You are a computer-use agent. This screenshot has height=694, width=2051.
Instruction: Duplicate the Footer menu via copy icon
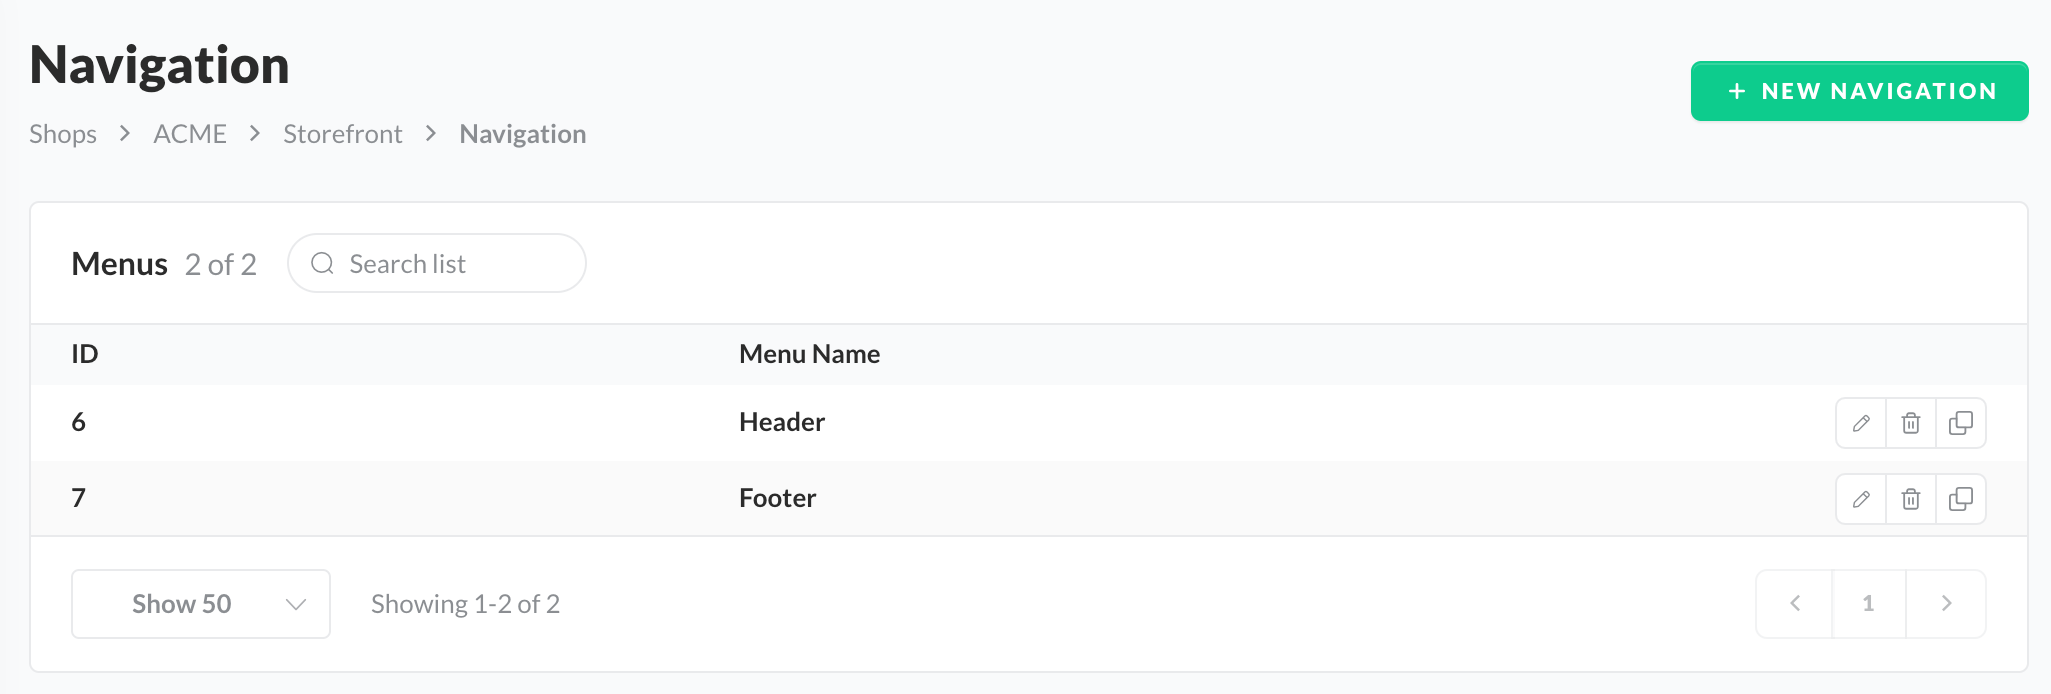pos(1961,499)
